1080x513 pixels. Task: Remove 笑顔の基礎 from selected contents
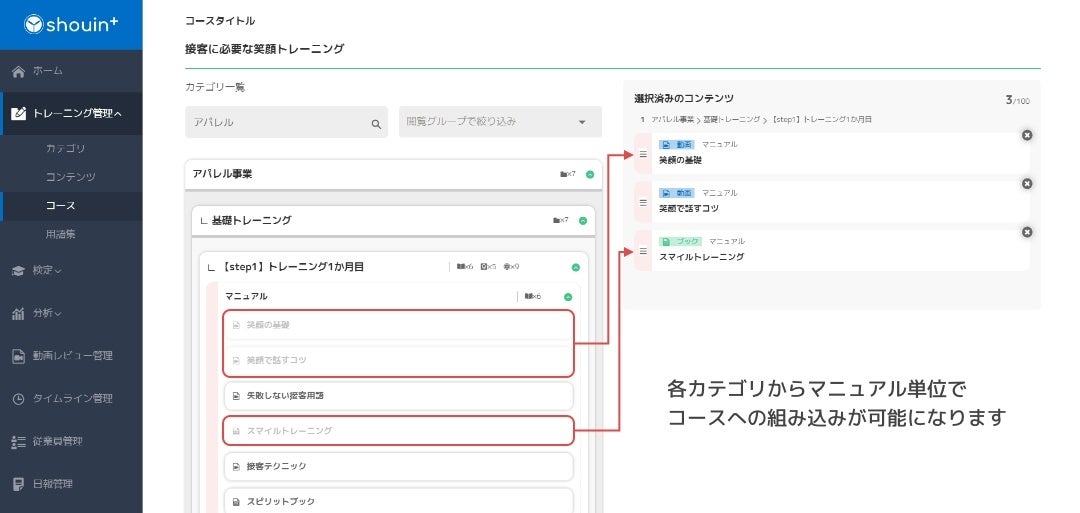coord(1027,135)
